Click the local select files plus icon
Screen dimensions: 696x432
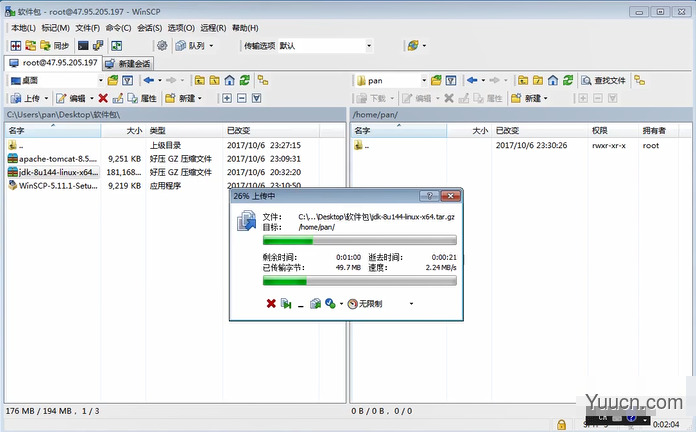[x=227, y=98]
